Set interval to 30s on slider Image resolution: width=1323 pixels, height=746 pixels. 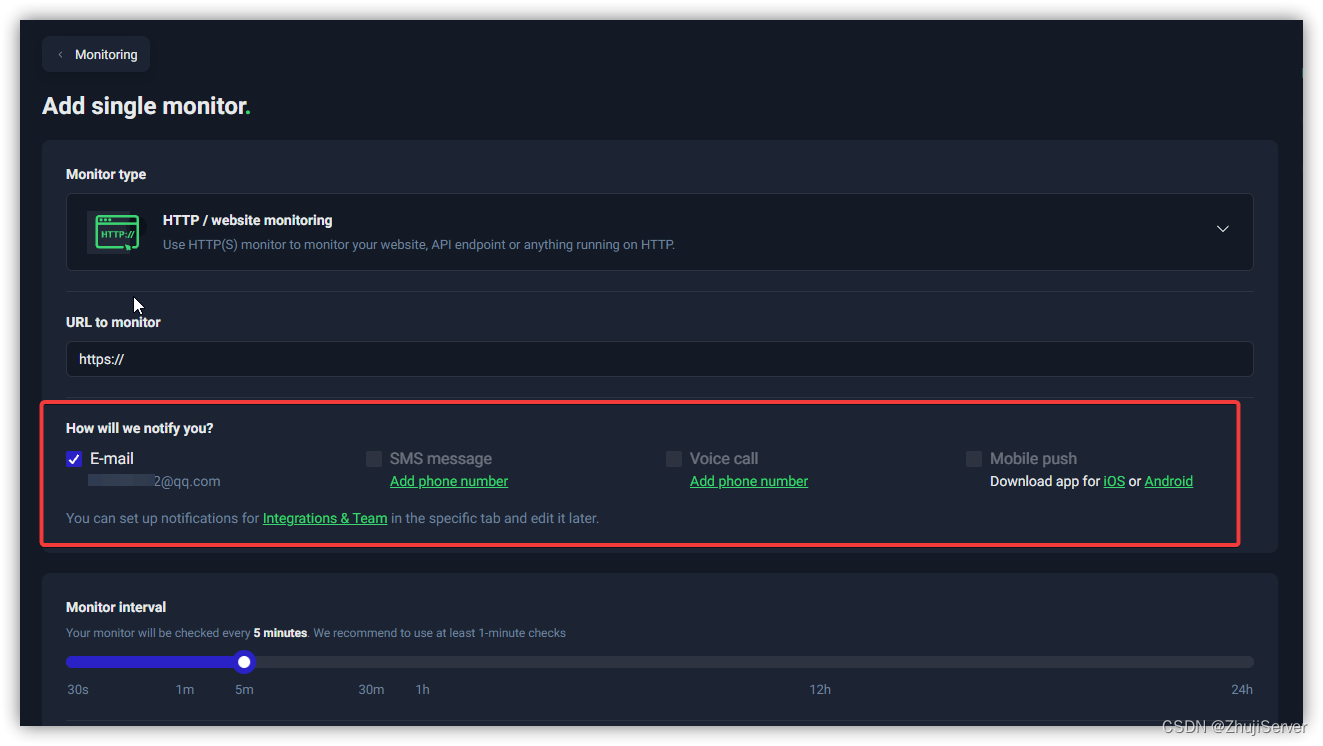click(77, 689)
